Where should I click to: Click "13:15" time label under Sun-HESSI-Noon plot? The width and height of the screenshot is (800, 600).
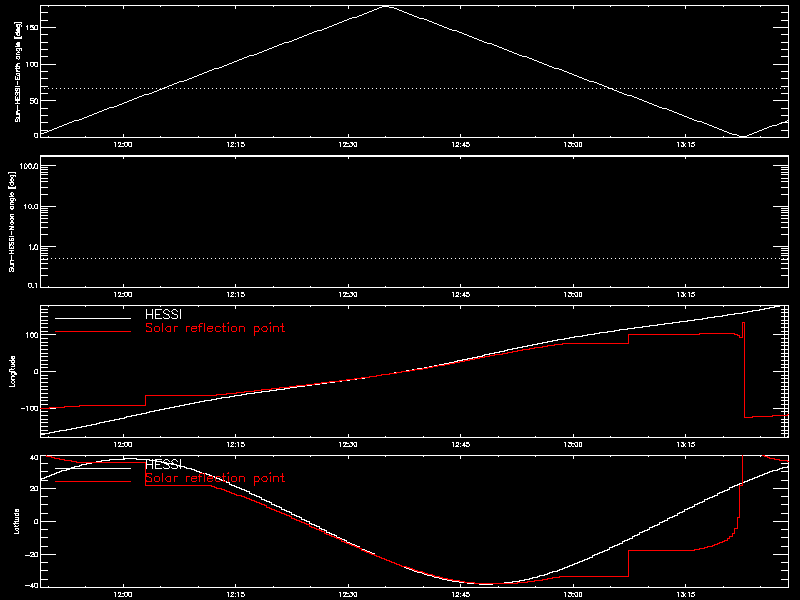click(686, 295)
